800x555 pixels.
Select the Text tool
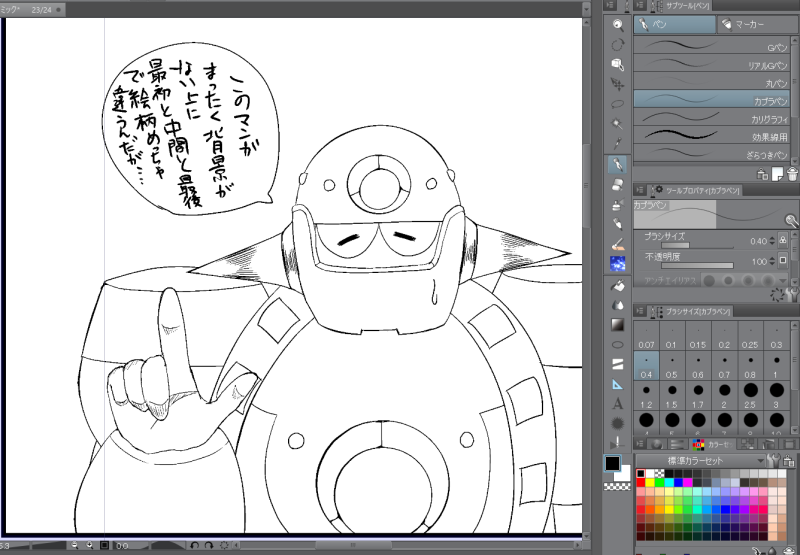coord(618,403)
